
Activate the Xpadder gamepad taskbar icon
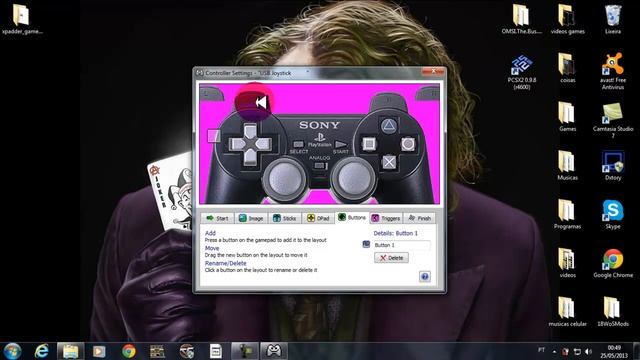(274, 351)
